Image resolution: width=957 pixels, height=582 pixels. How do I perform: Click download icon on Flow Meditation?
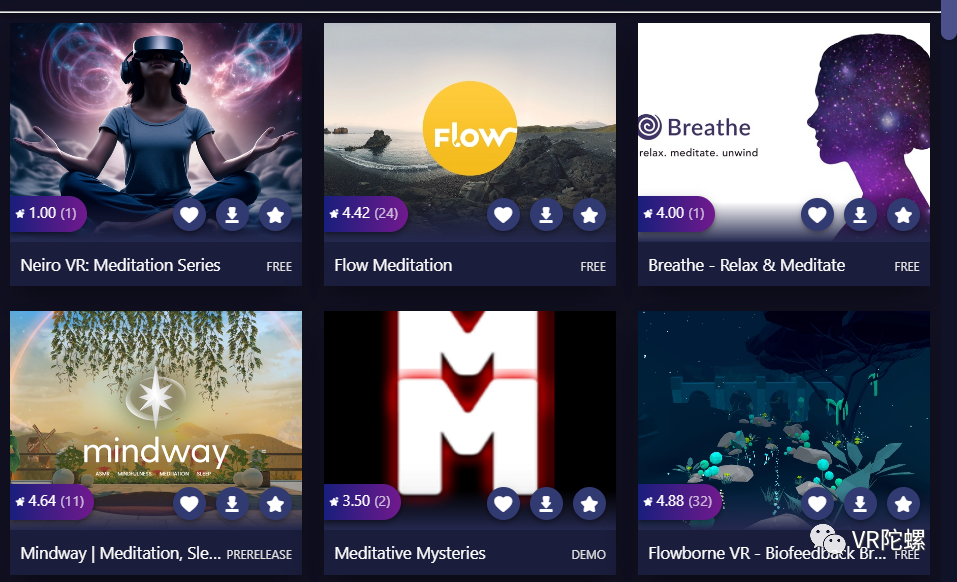tap(546, 215)
